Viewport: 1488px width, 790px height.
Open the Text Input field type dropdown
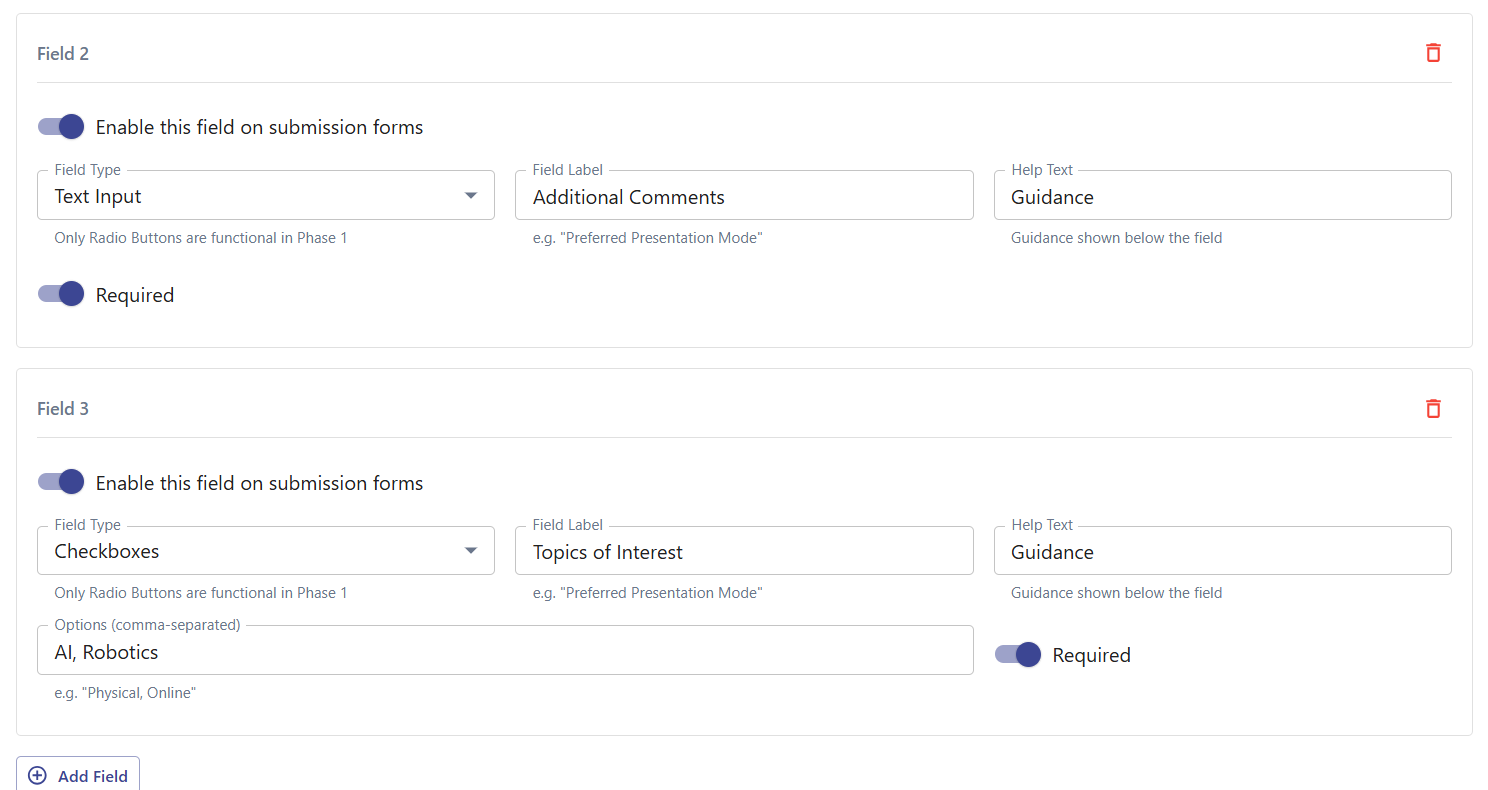point(266,196)
